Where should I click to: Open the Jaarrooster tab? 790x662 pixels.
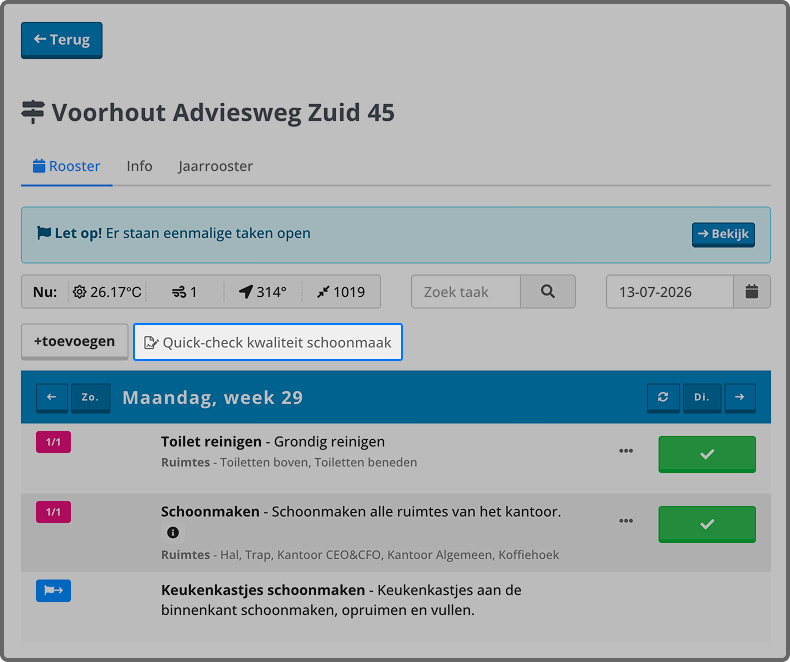tap(215, 166)
